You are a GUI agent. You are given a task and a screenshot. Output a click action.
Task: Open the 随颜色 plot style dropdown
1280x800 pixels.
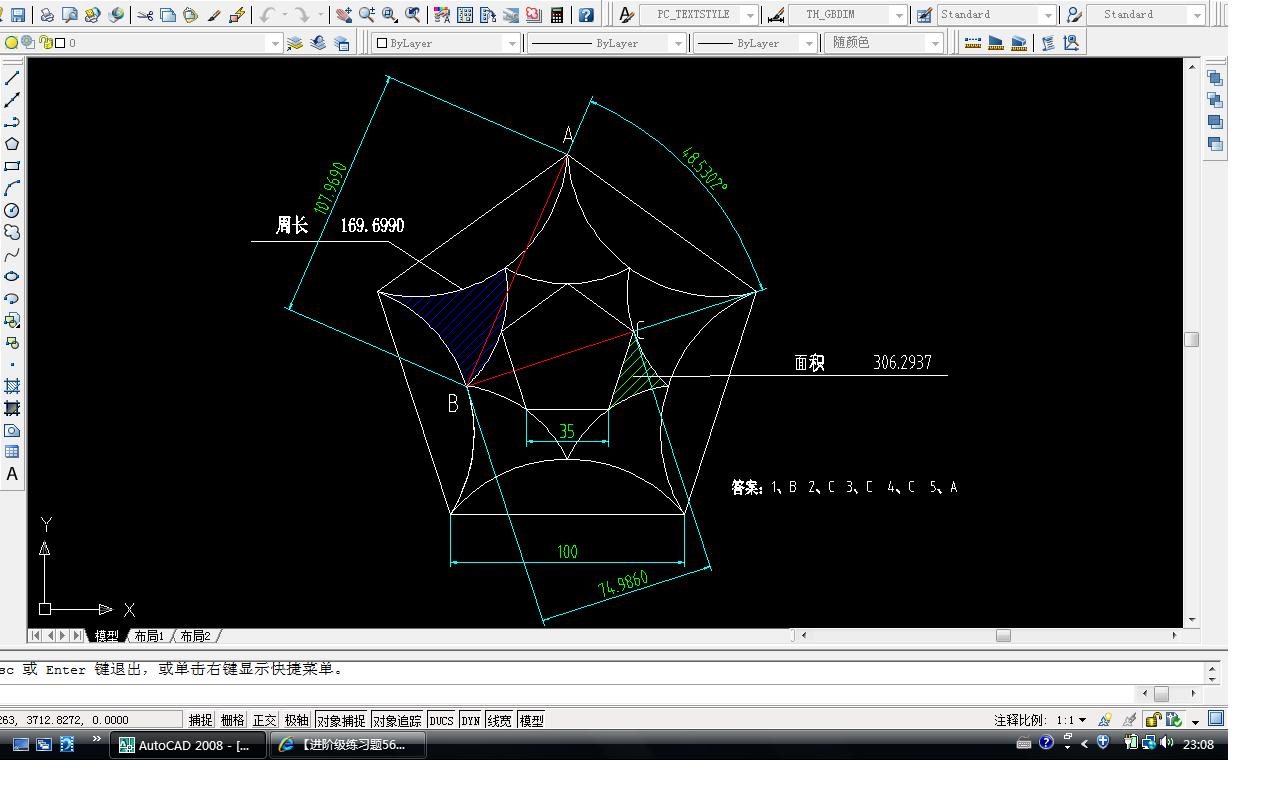point(935,43)
